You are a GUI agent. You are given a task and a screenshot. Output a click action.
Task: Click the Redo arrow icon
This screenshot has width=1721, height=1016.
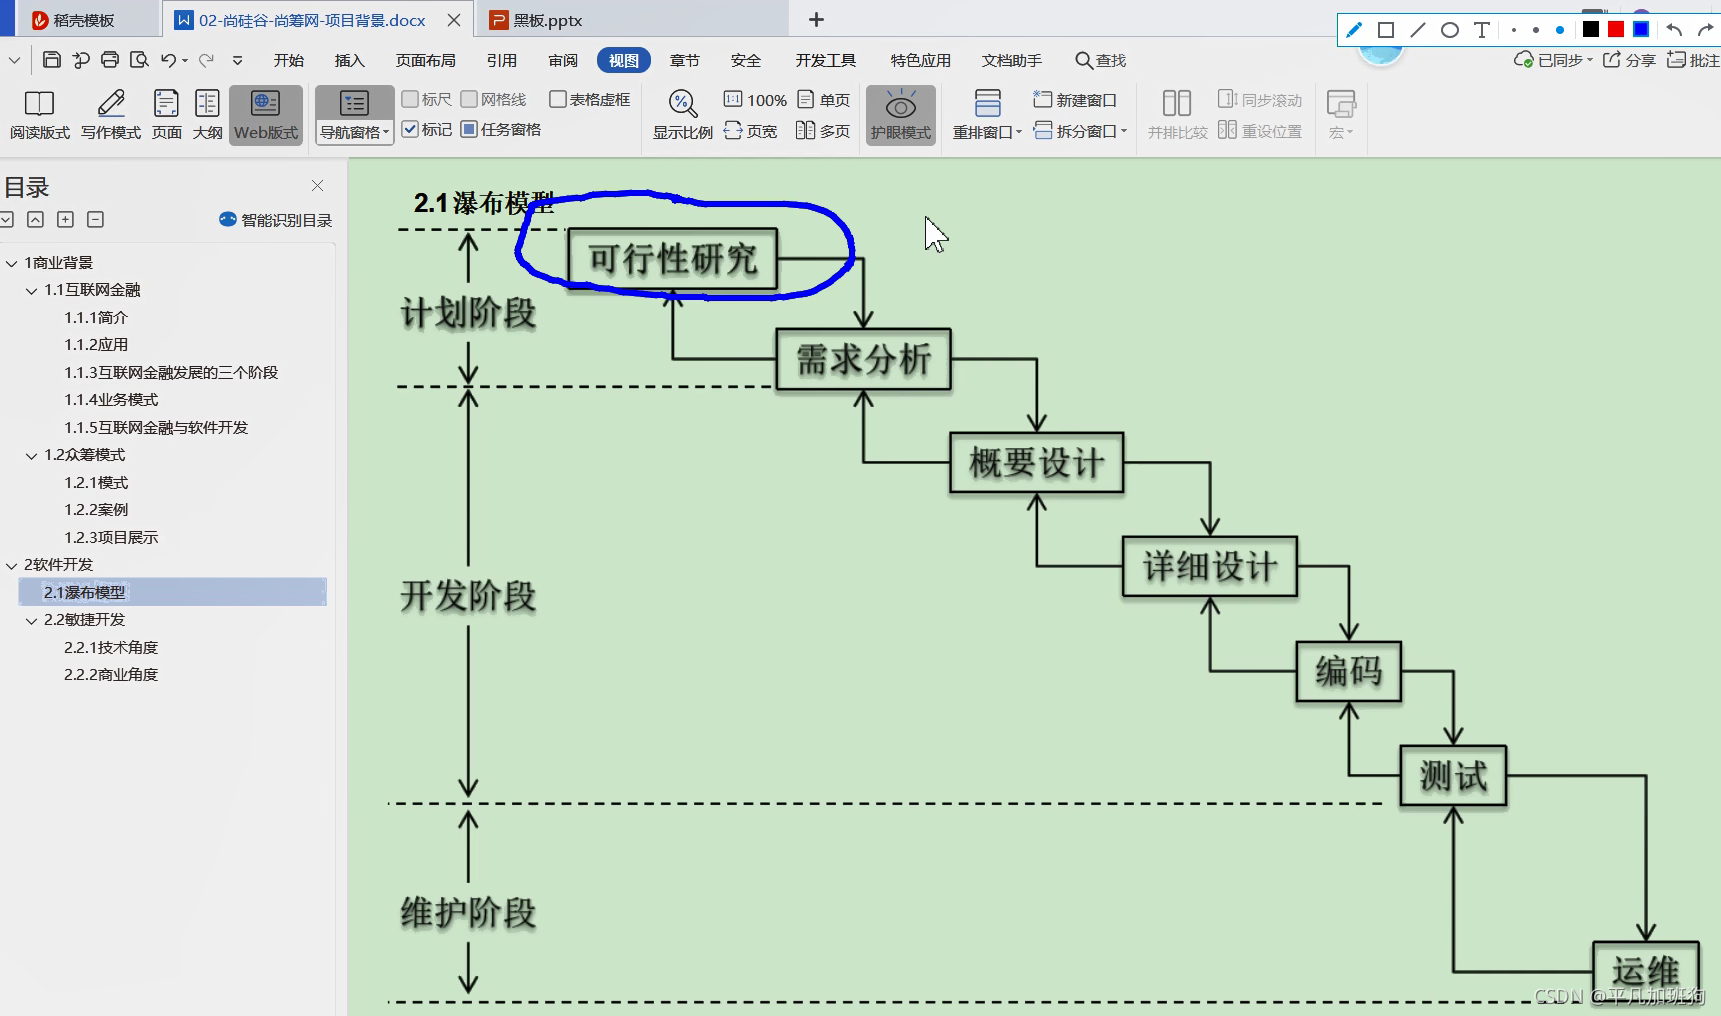tap(206, 60)
